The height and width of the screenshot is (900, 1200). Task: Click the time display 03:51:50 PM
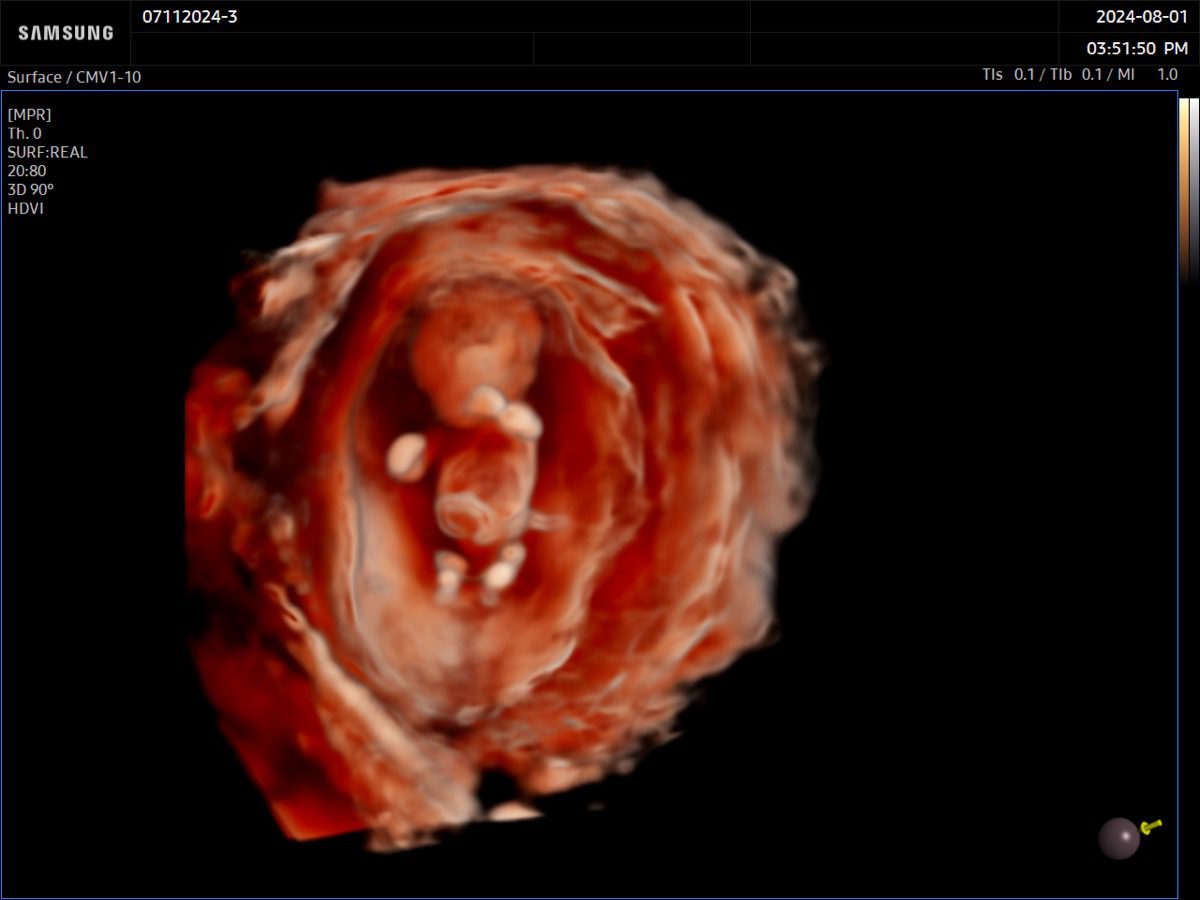pyautogui.click(x=1137, y=48)
